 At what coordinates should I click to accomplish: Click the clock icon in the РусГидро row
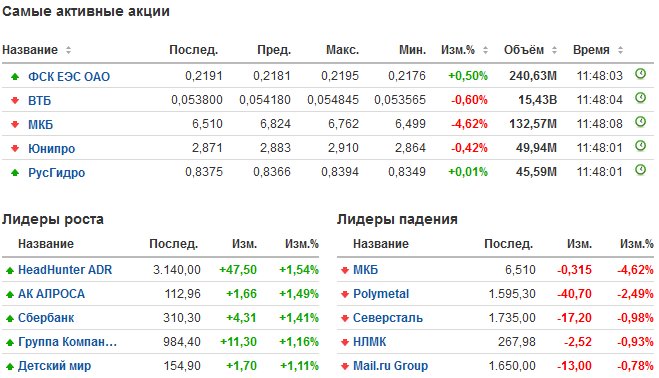640,170
